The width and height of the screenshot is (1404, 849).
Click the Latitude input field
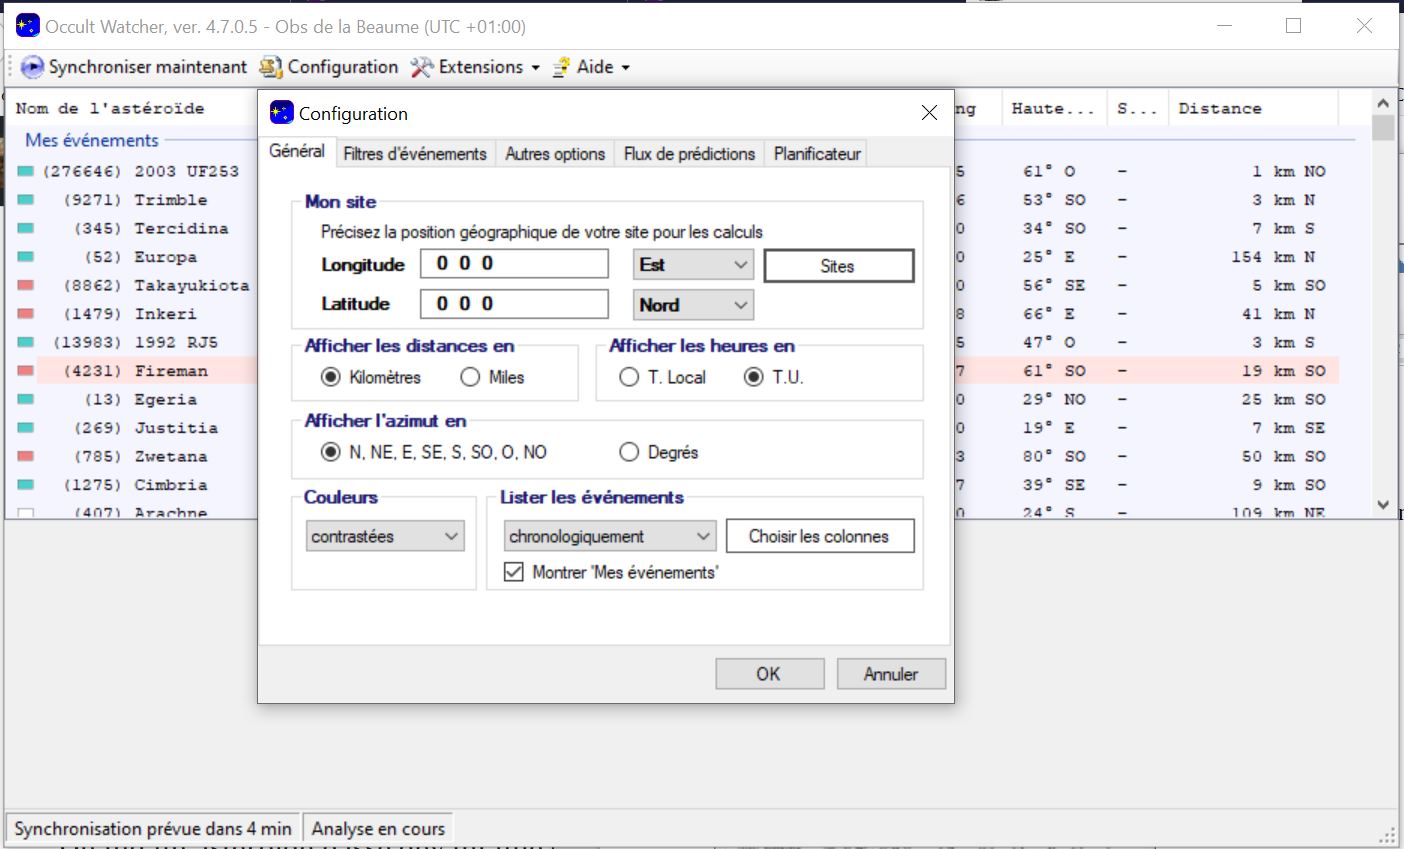[514, 304]
